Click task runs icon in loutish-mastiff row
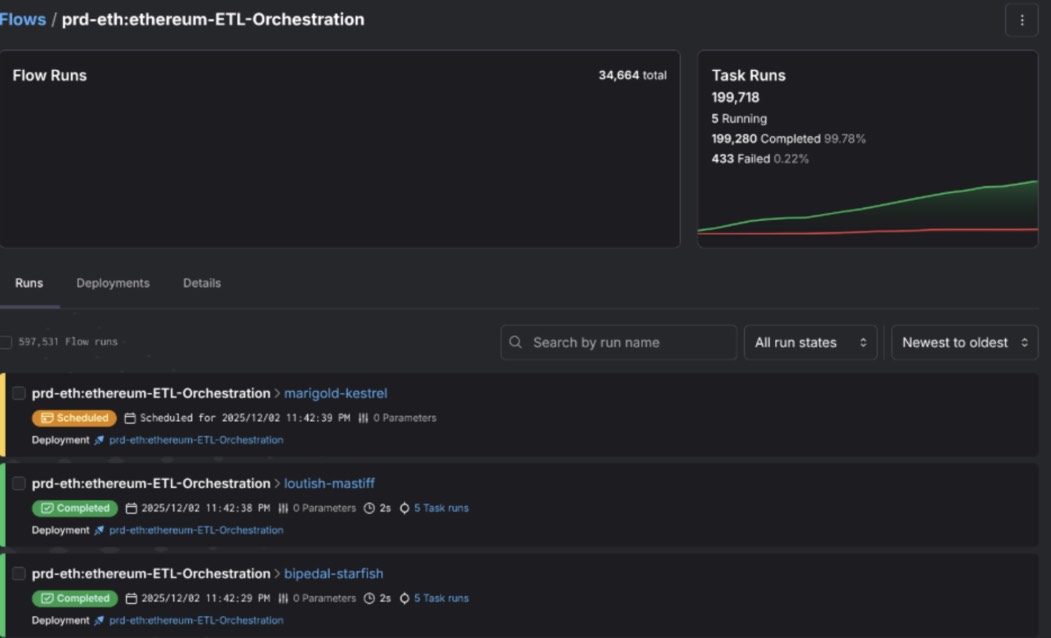This screenshot has height=638, width=1051. tap(404, 509)
